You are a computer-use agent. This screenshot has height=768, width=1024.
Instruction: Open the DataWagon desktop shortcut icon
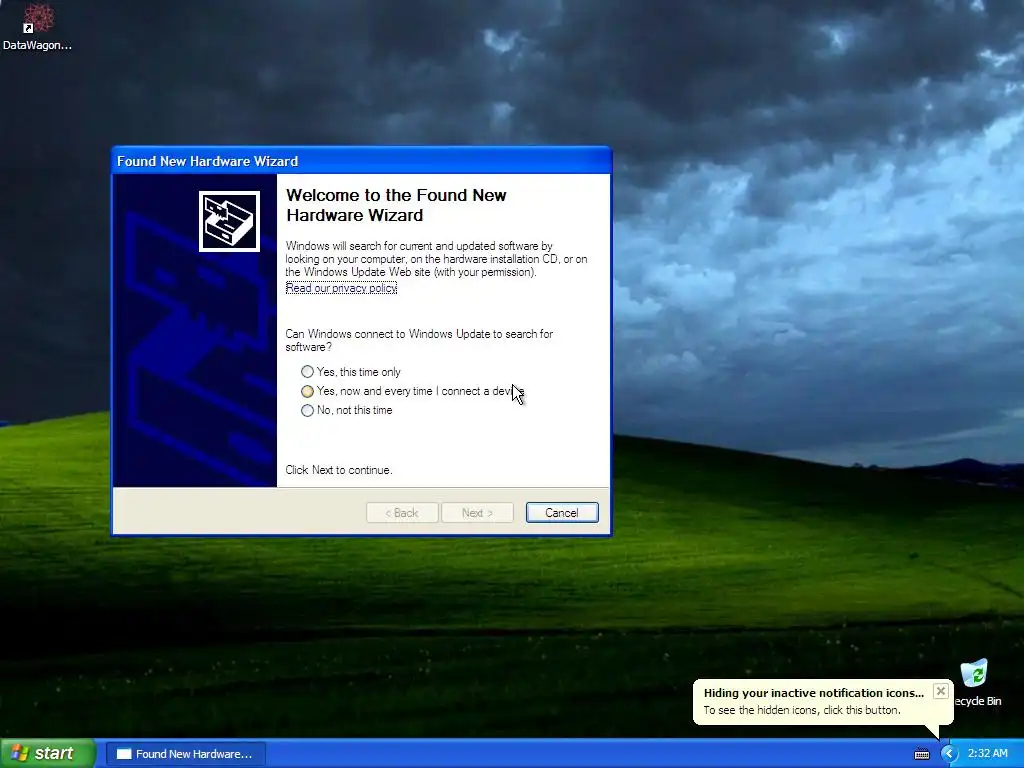point(37,27)
